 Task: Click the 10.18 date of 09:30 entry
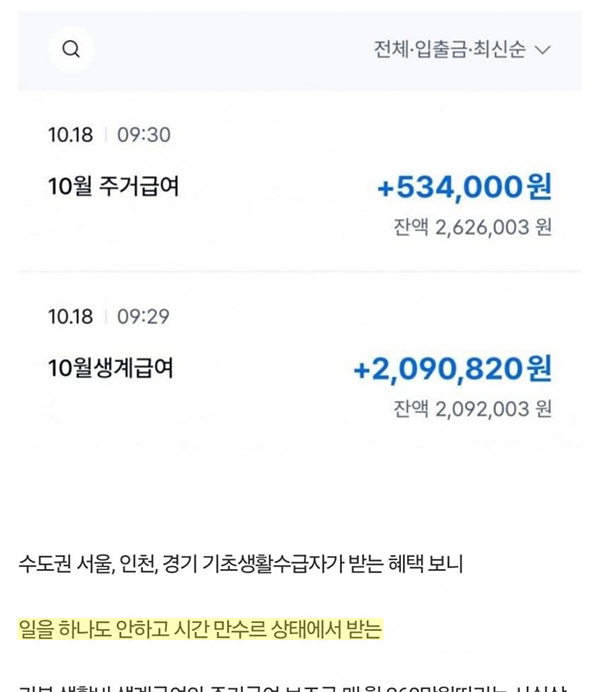[x=70, y=135]
